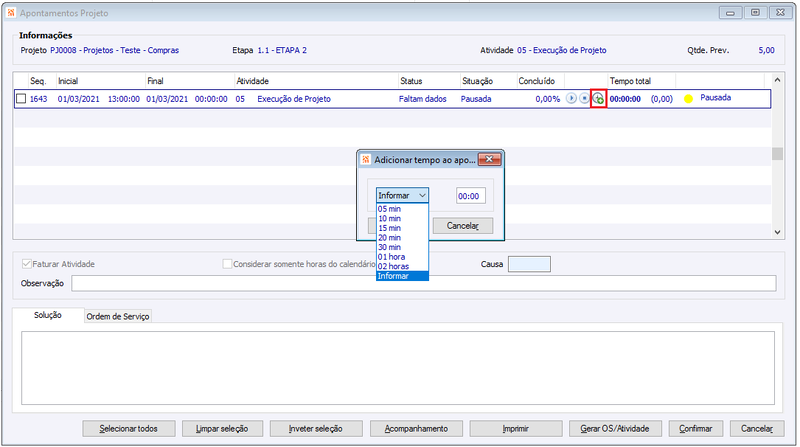Screen dimensions: 800x447
Task: Click the yellow Pausada status dot
Action: (x=688, y=99)
